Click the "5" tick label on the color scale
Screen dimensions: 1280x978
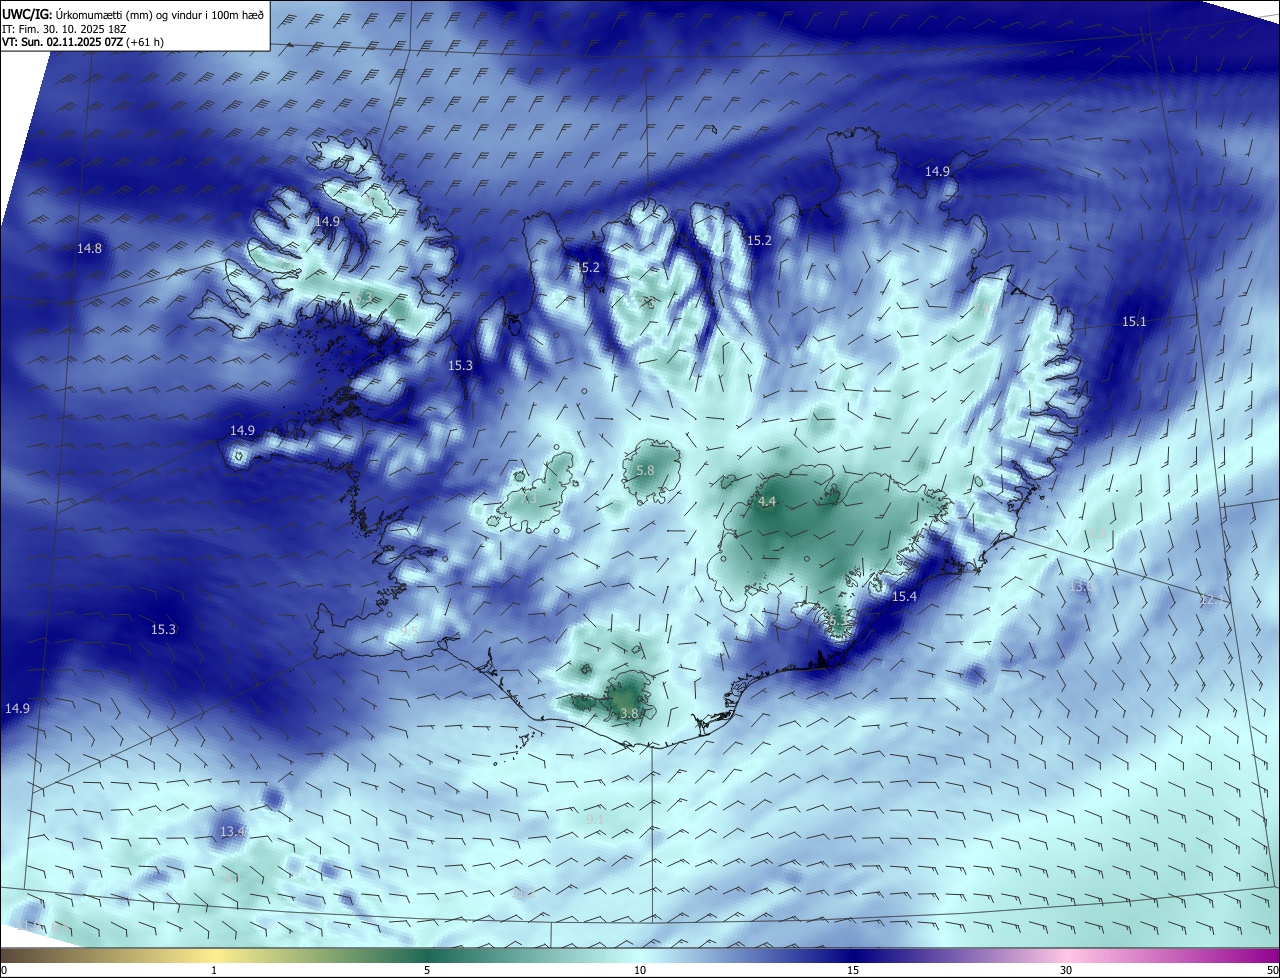point(427,970)
